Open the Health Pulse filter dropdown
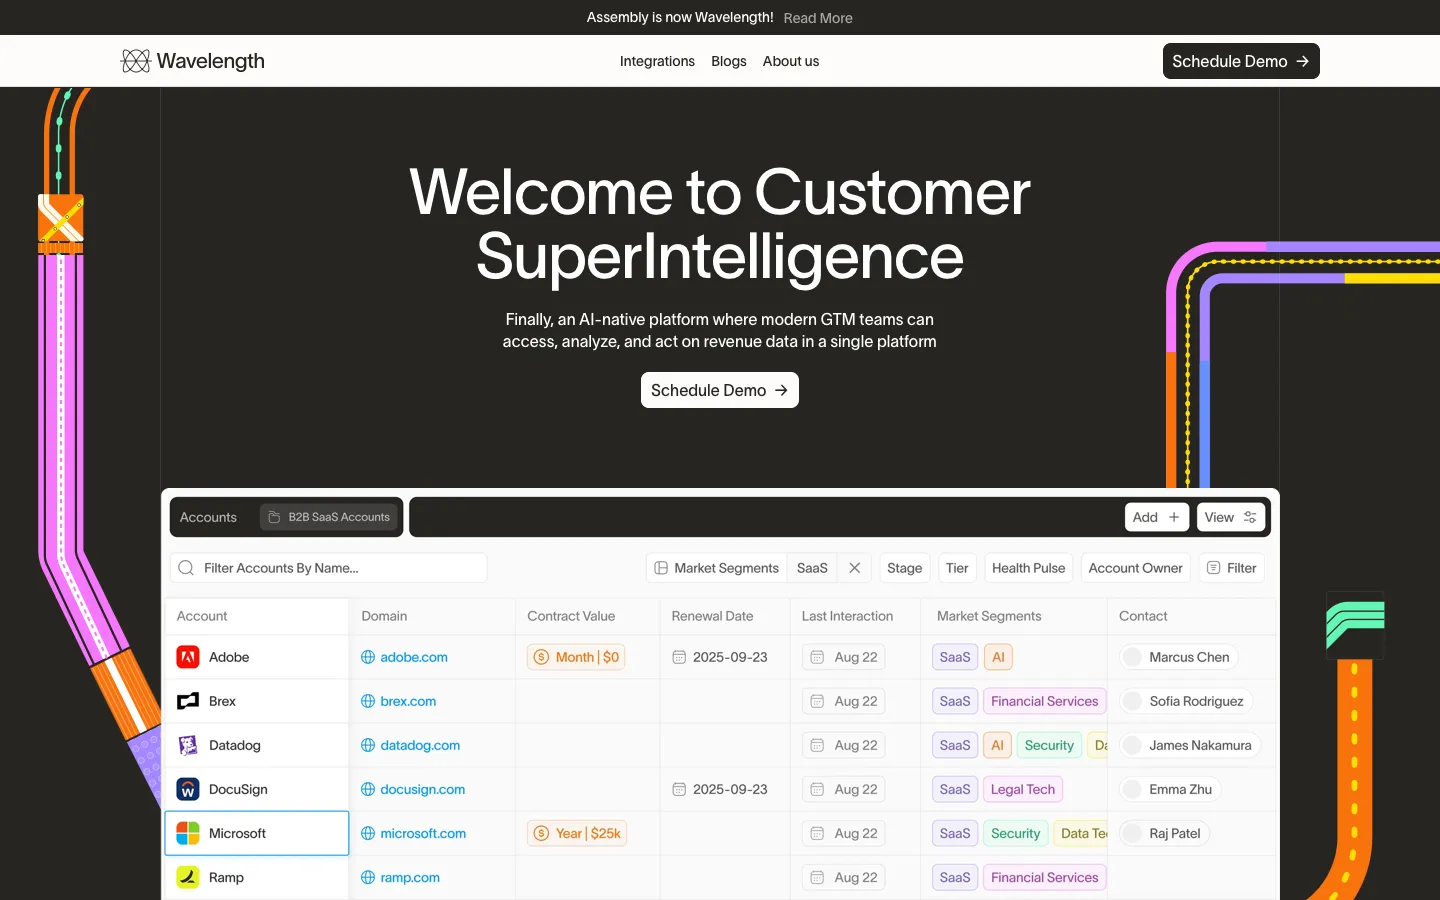Image resolution: width=1440 pixels, height=900 pixels. point(1029,568)
